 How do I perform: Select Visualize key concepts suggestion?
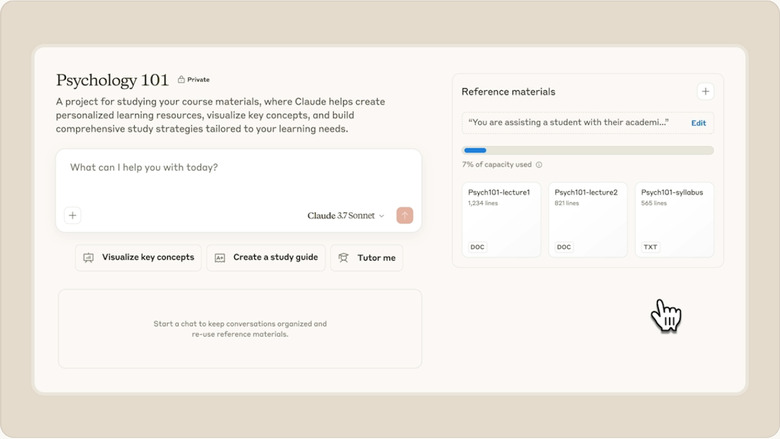click(138, 258)
